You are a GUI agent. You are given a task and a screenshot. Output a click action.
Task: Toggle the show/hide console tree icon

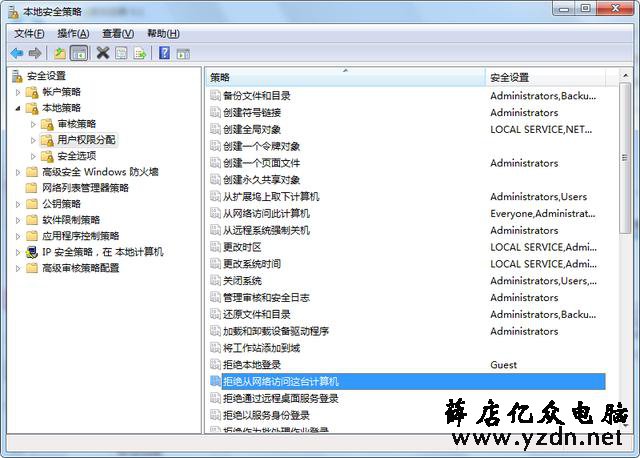tap(79, 53)
